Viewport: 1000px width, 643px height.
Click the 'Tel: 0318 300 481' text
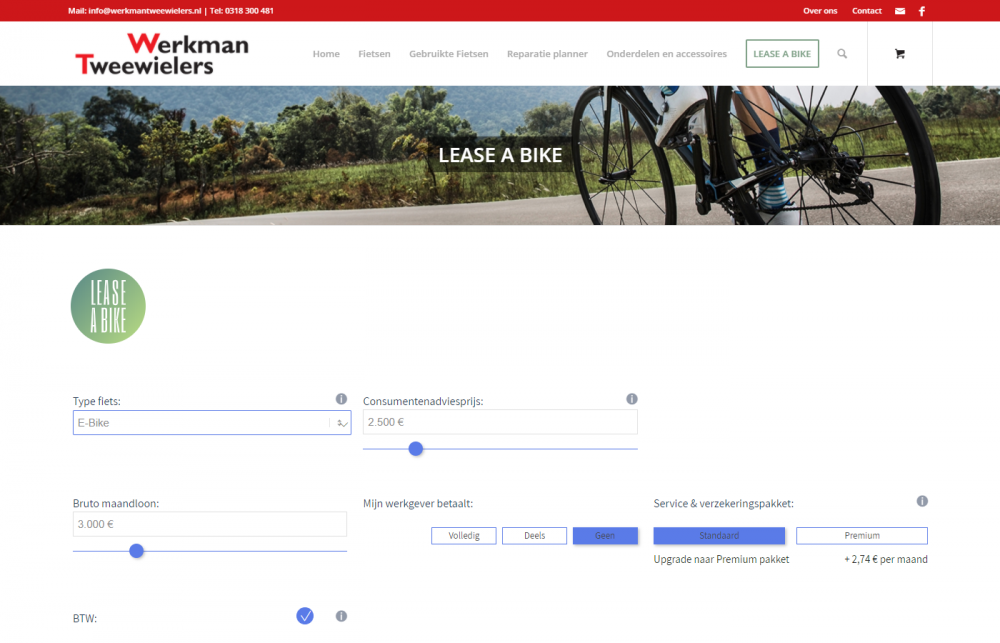click(242, 11)
